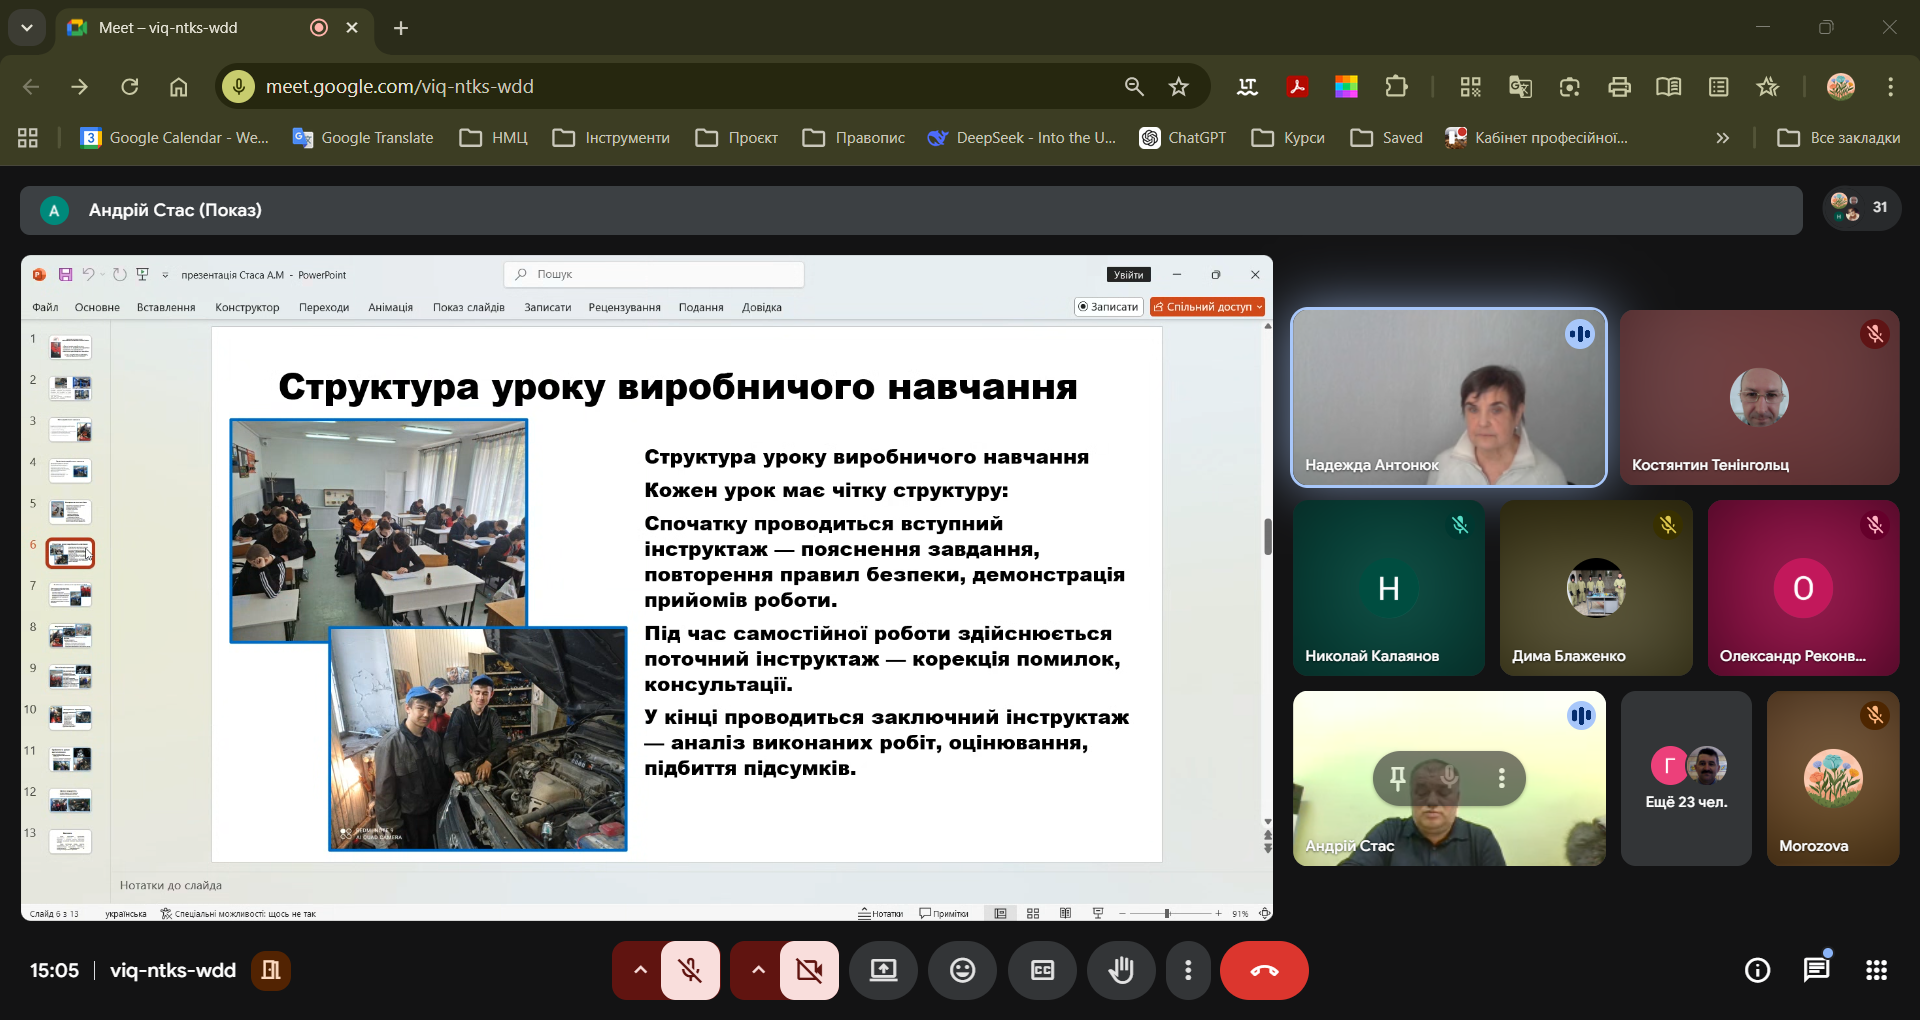Viewport: 1920px width, 1020px height.
Task: Click the red leave call button
Action: (1264, 970)
